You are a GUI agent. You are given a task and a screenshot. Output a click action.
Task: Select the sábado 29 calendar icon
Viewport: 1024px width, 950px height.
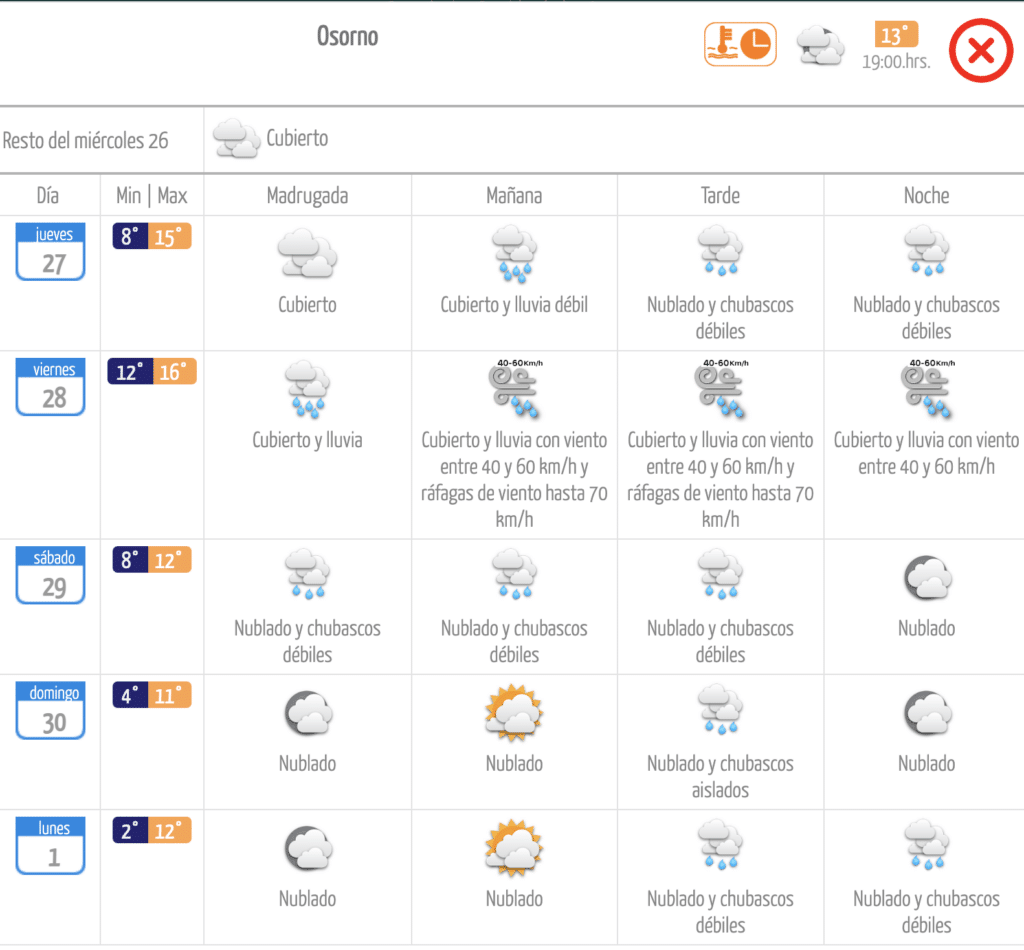point(50,576)
